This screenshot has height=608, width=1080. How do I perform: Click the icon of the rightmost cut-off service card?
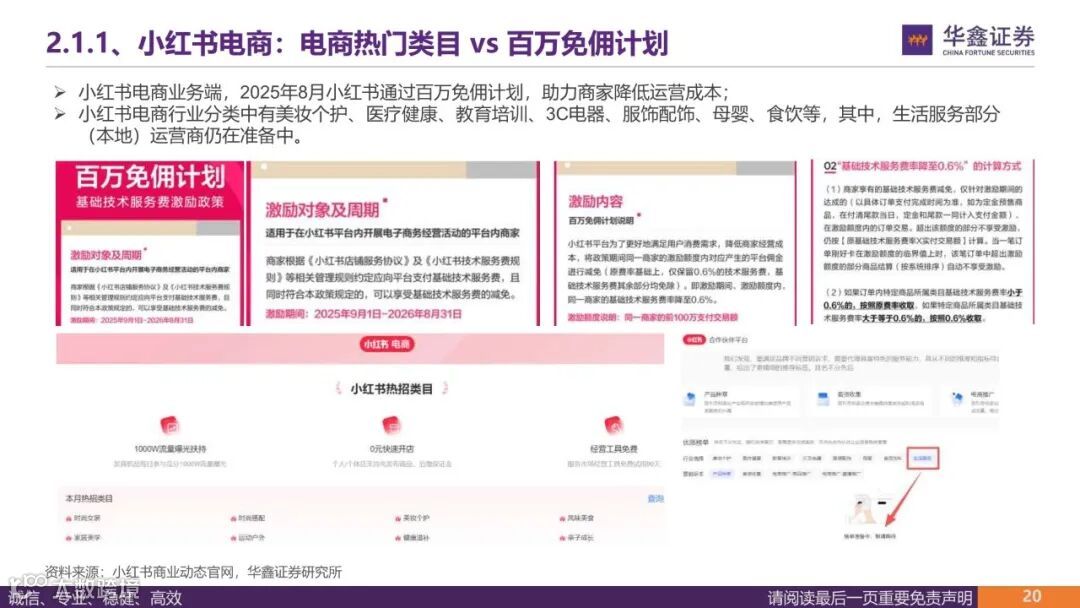pos(957,399)
